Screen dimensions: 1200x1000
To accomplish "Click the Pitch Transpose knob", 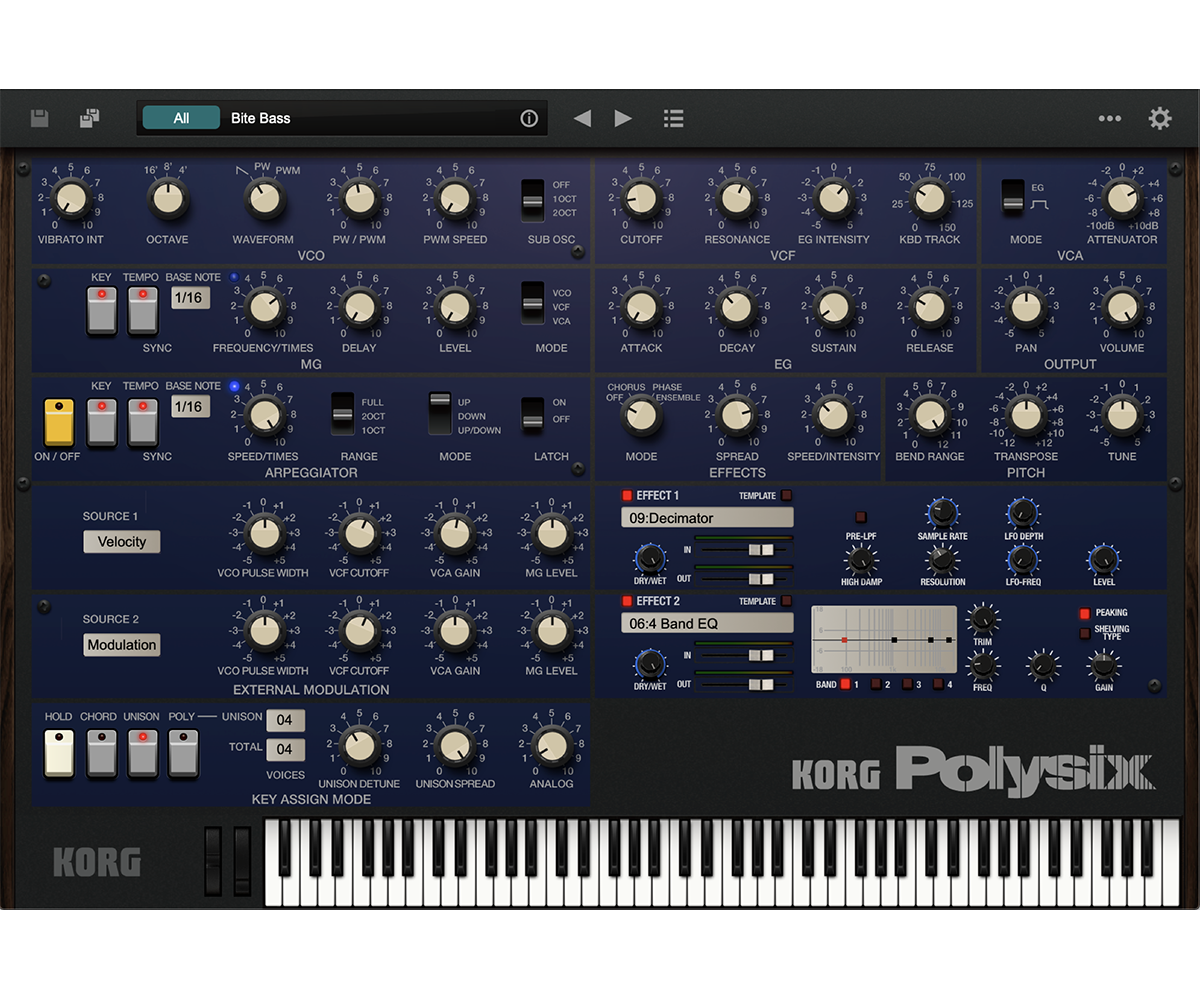I will pyautogui.click(x=1026, y=415).
